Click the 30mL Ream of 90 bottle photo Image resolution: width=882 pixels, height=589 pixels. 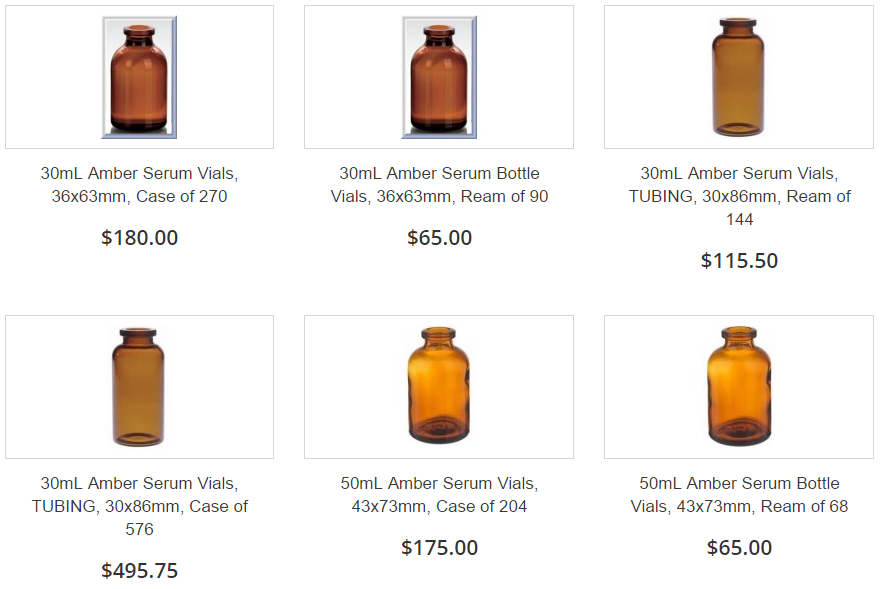coord(439,77)
